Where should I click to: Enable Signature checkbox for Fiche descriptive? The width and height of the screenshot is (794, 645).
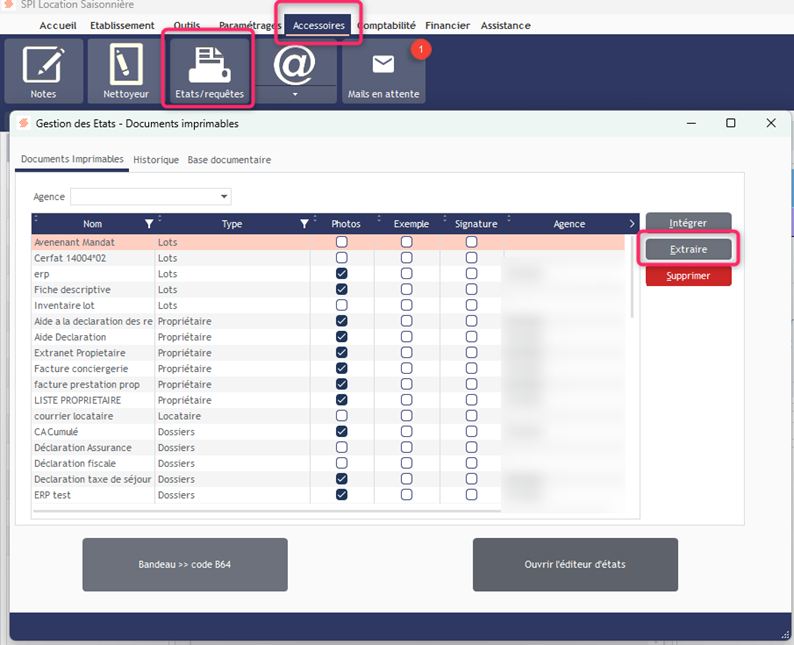[x=471, y=290]
